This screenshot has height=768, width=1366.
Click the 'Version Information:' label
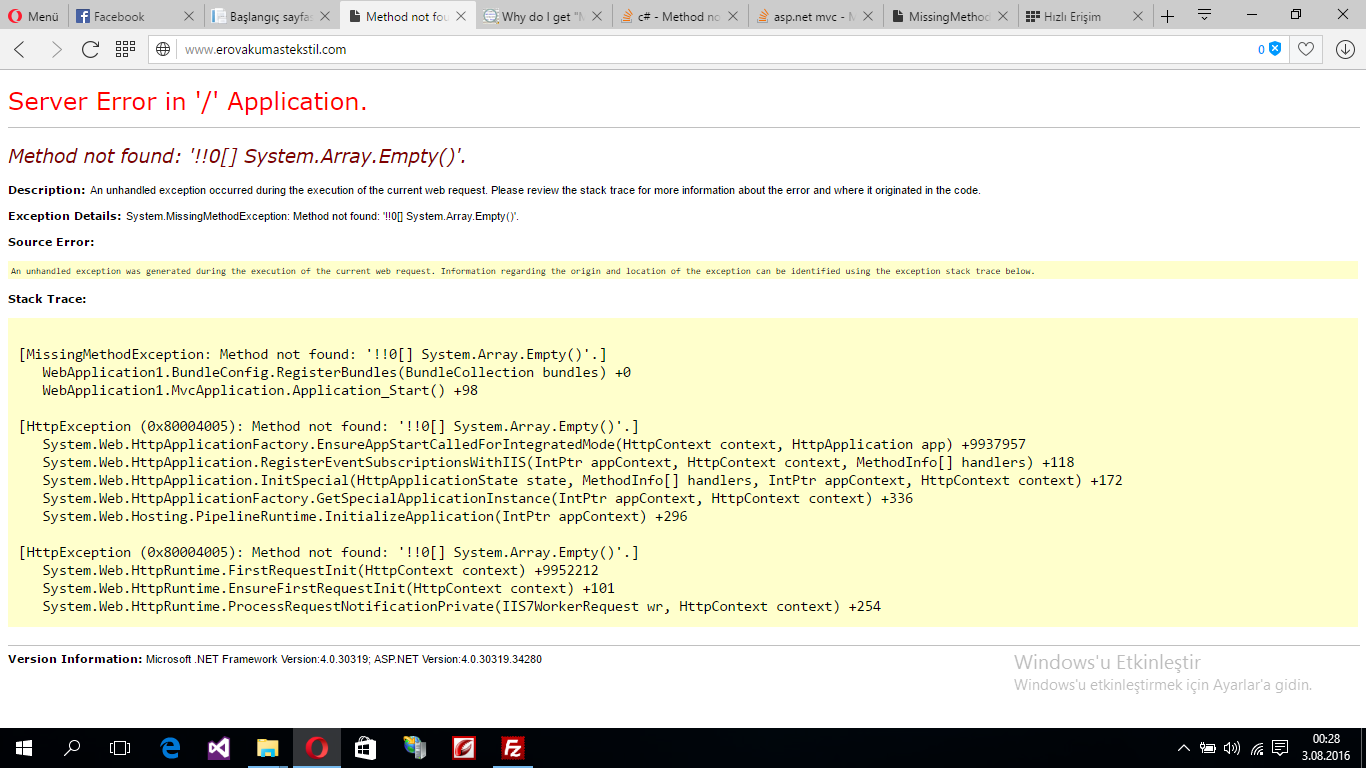75,659
